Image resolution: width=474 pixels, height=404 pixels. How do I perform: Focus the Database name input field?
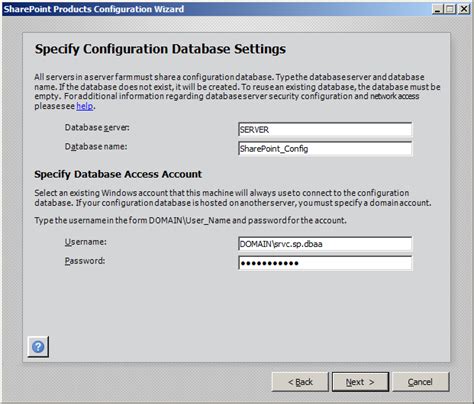(325, 149)
